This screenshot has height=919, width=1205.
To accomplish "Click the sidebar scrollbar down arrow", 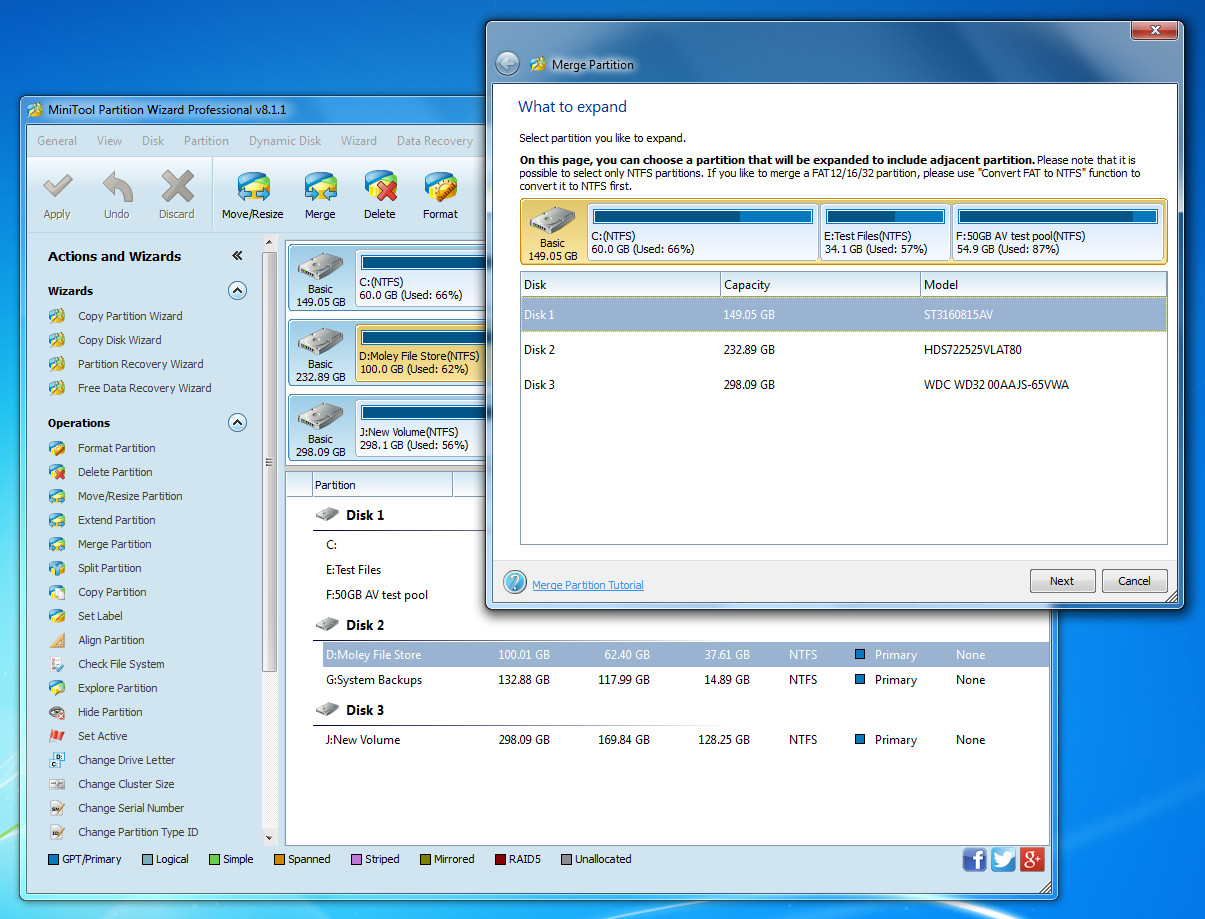I will pos(269,838).
